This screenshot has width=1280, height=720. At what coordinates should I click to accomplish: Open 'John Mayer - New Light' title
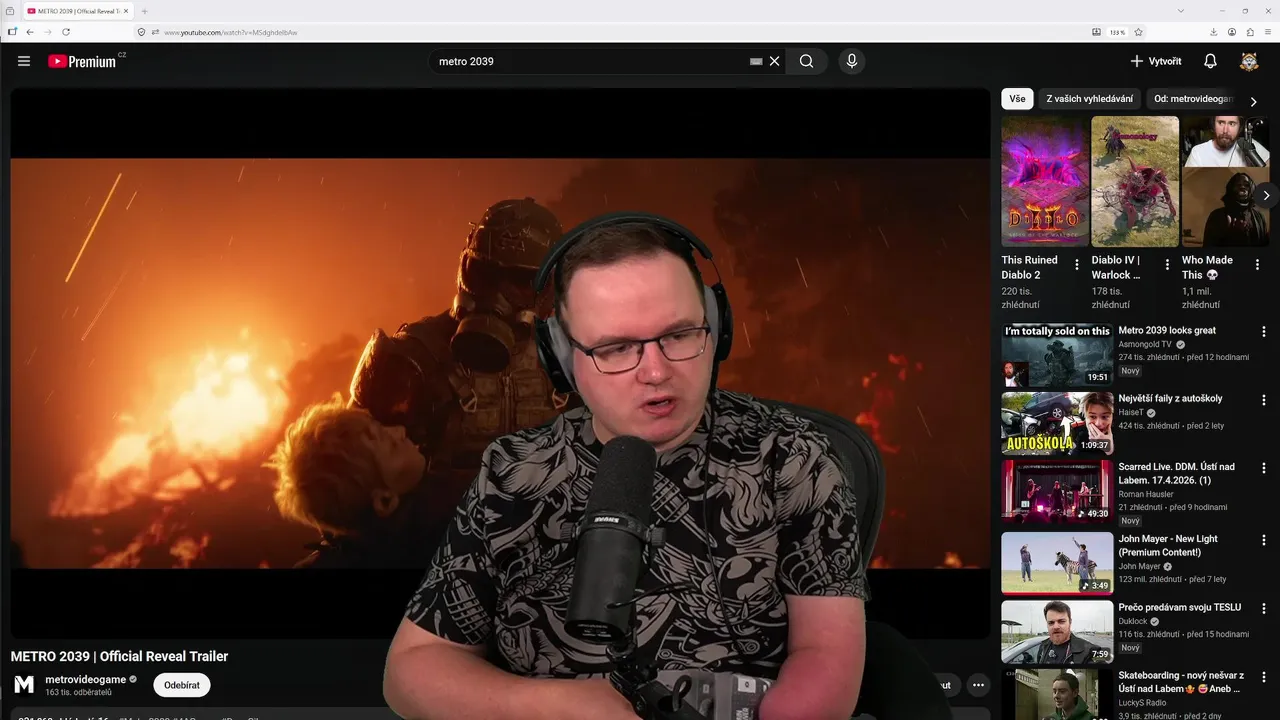point(1168,545)
